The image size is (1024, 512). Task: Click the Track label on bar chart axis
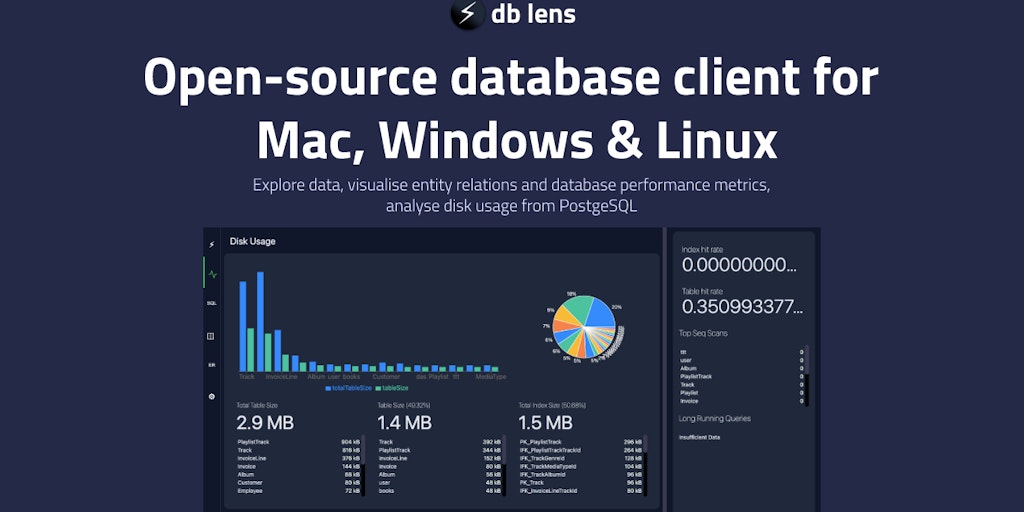point(247,377)
